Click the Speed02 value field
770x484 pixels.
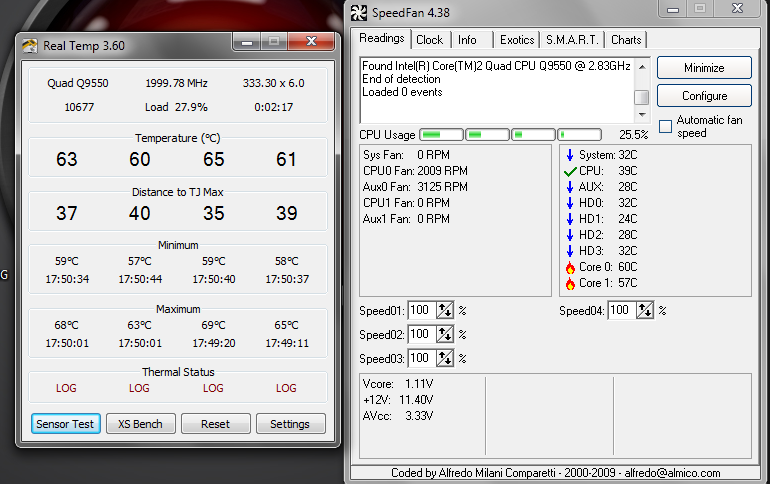tap(422, 334)
